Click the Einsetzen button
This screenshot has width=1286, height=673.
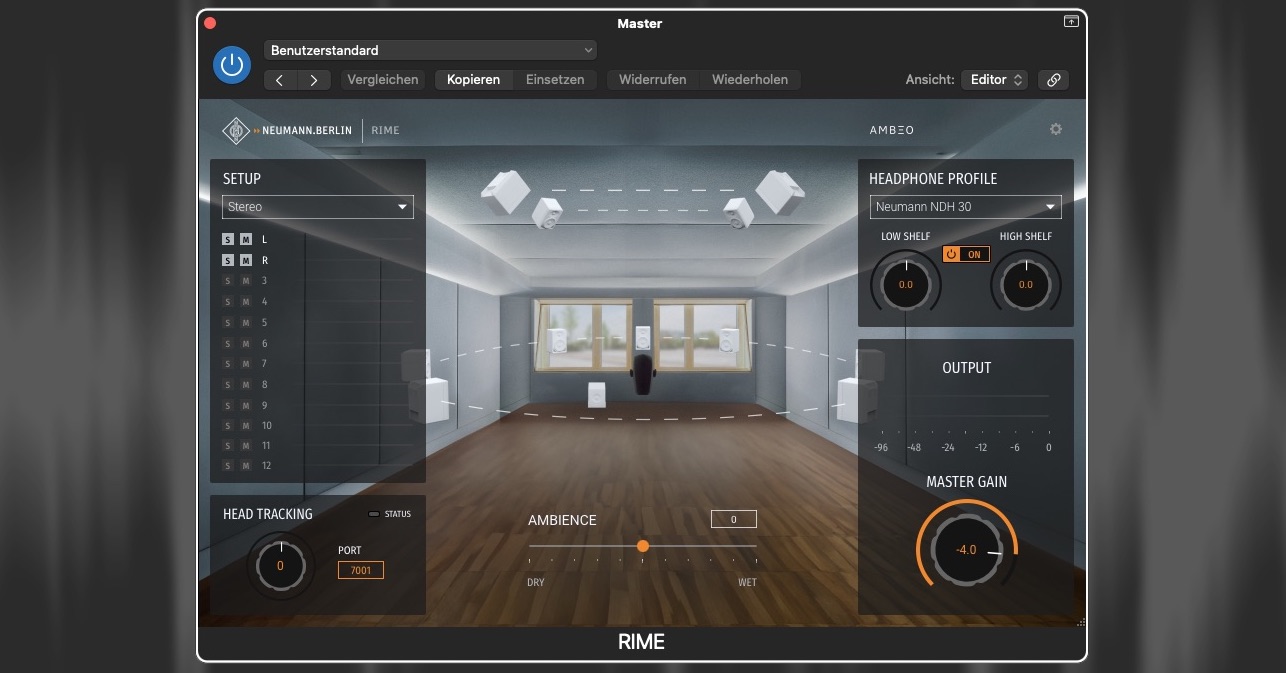(x=555, y=80)
